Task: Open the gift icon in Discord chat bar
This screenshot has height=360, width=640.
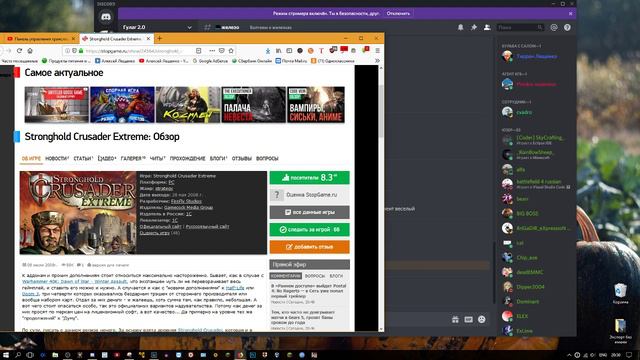Action: (x=455, y=320)
